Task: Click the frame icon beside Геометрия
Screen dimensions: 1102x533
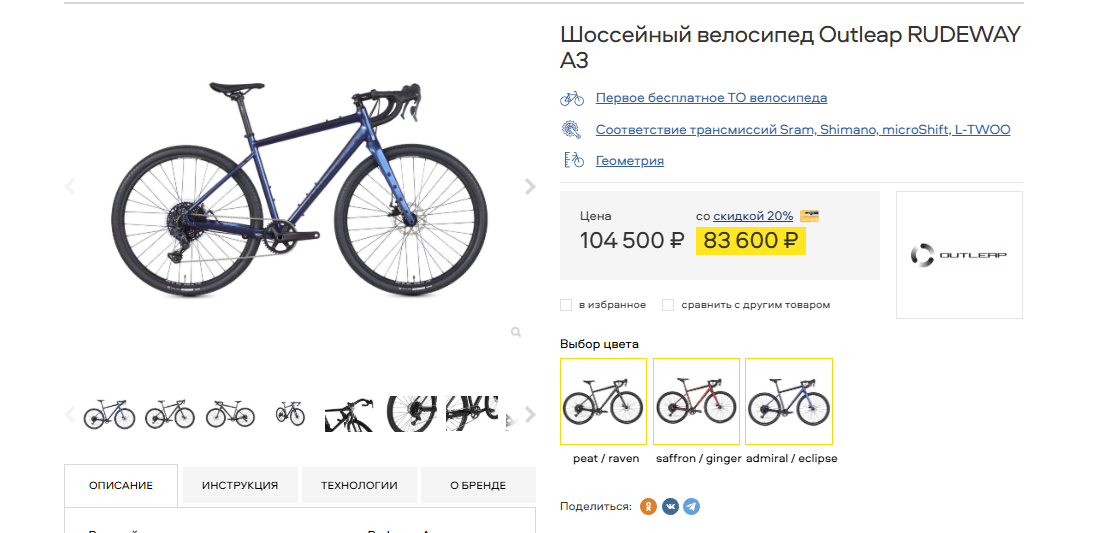Action: pos(573,160)
